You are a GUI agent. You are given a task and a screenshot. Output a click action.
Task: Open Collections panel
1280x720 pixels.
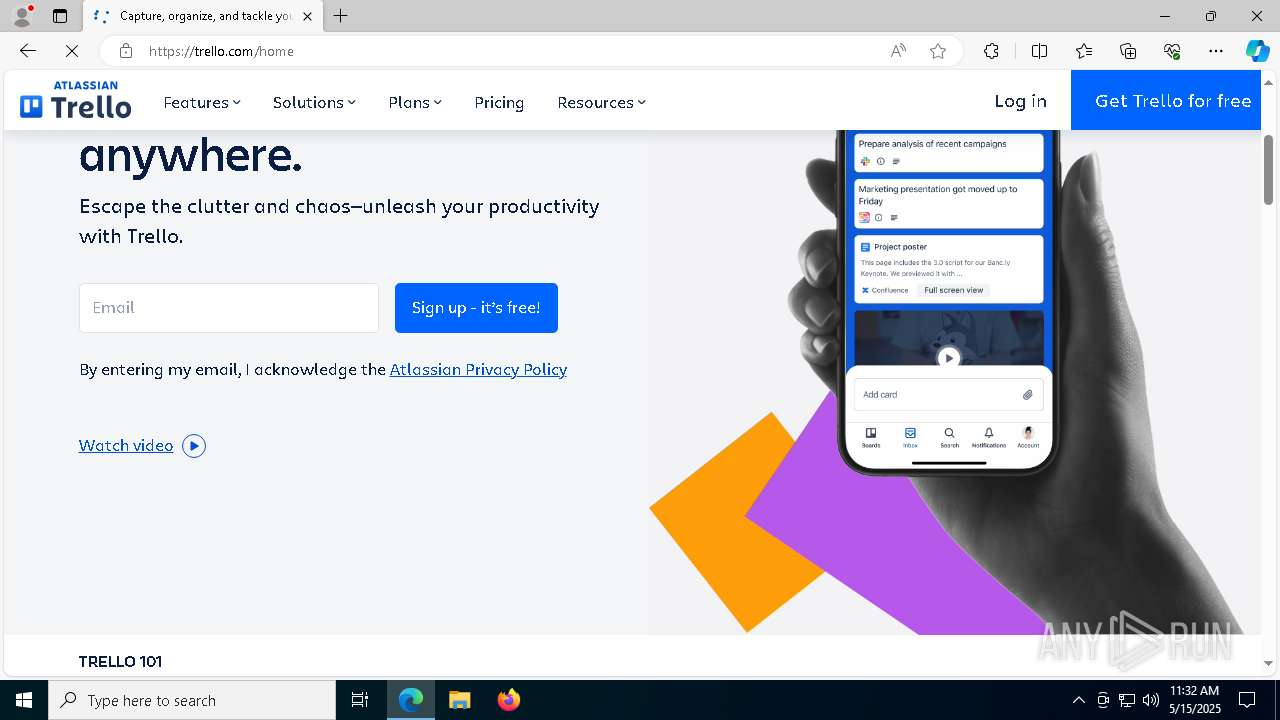1128,51
